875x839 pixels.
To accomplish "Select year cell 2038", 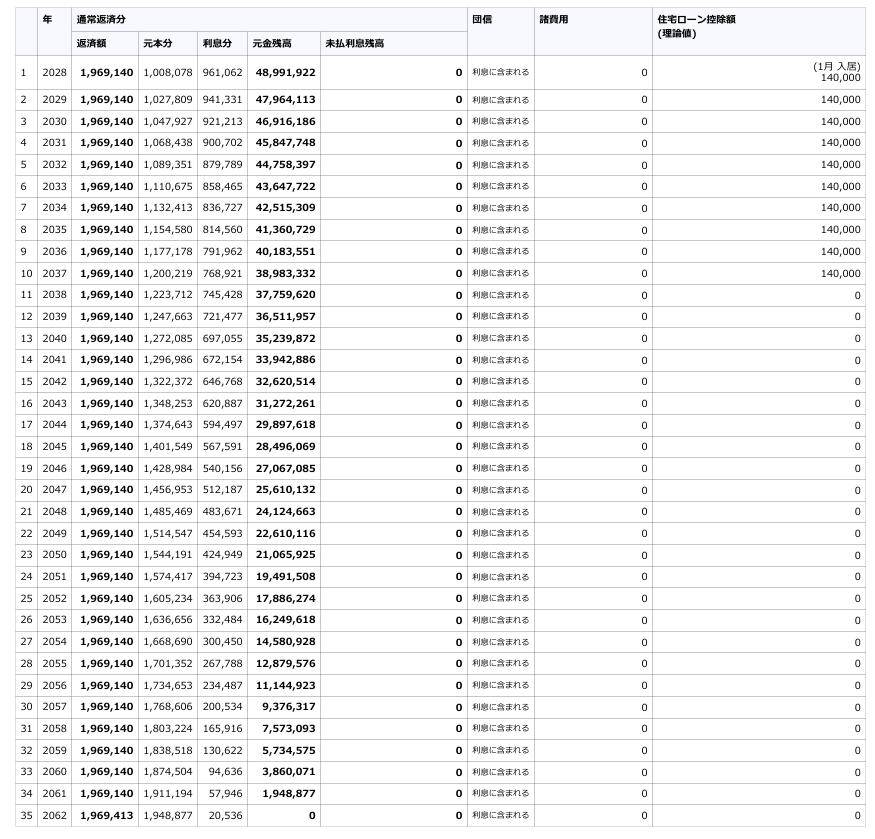I will click(x=54, y=295).
